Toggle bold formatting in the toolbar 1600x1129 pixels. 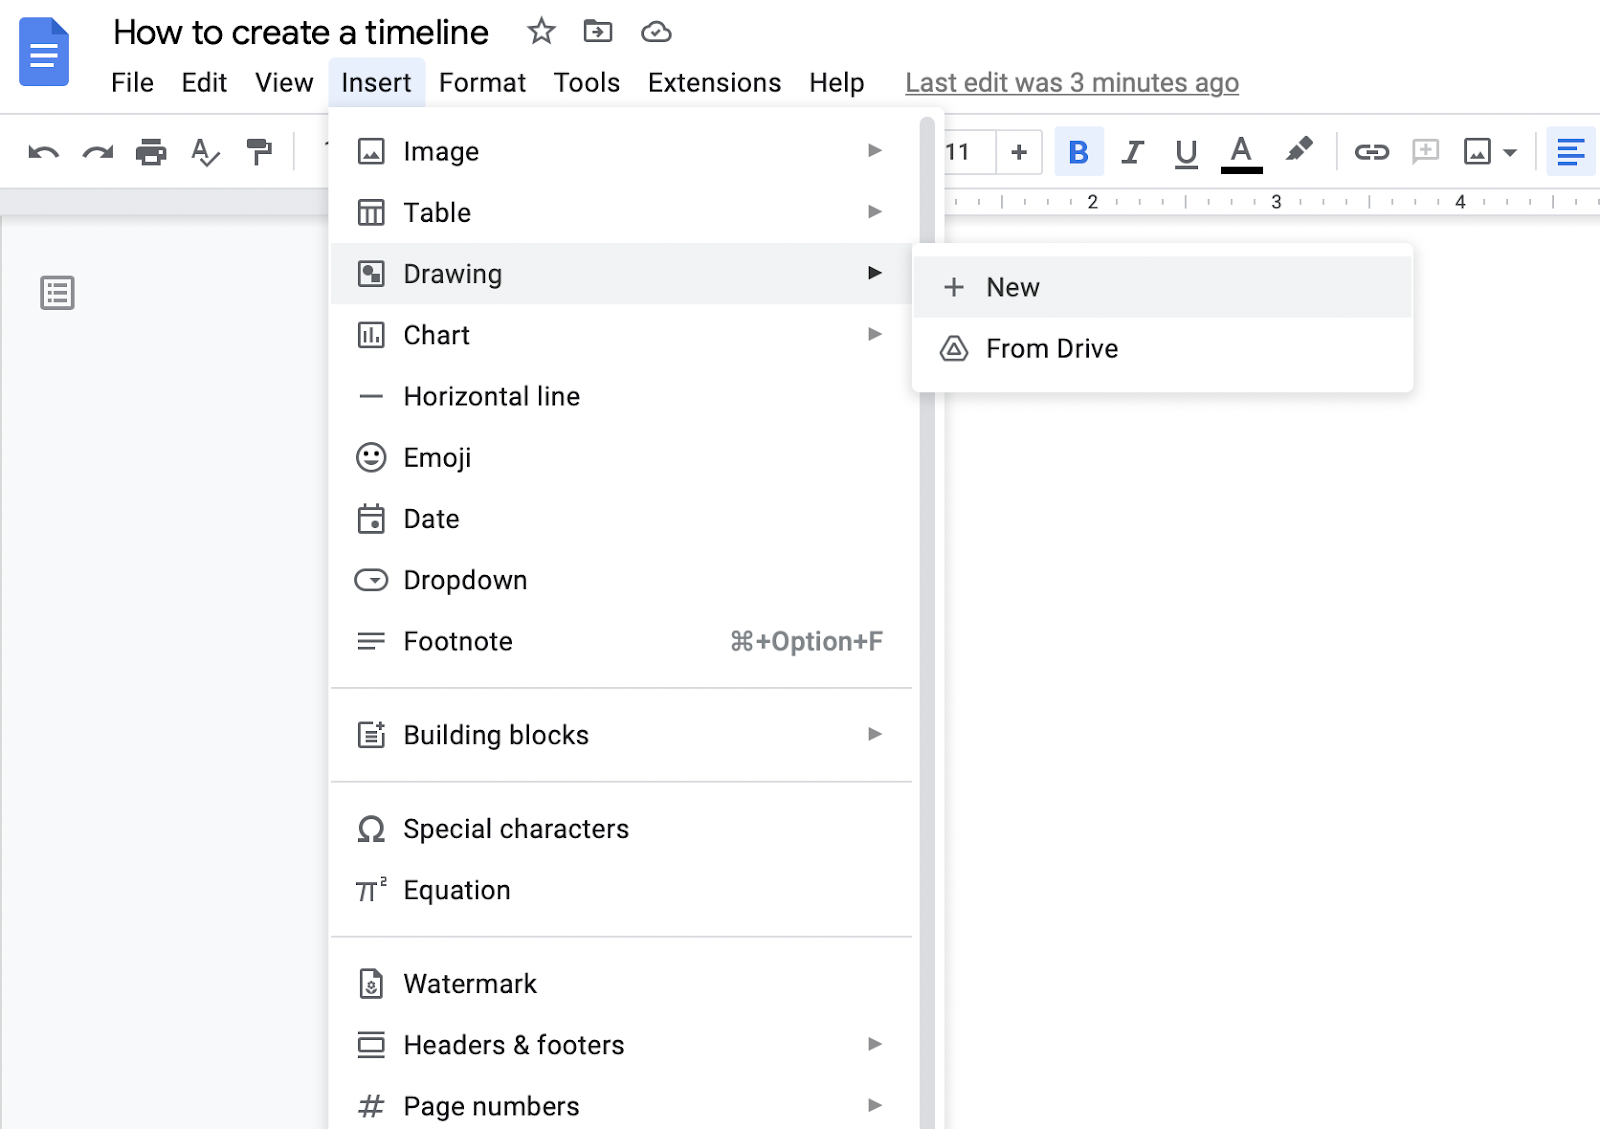pos(1079,152)
